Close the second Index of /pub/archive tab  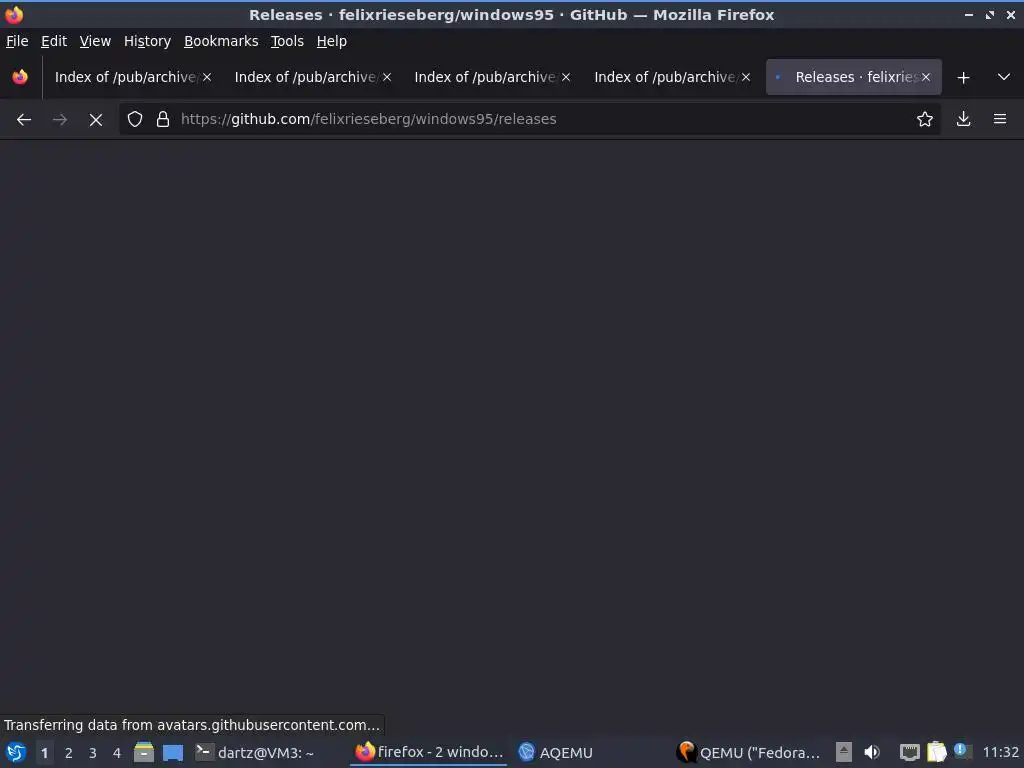[387, 77]
